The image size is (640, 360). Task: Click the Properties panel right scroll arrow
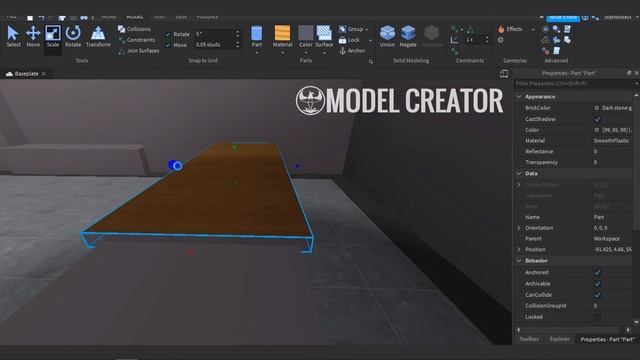(x=628, y=330)
